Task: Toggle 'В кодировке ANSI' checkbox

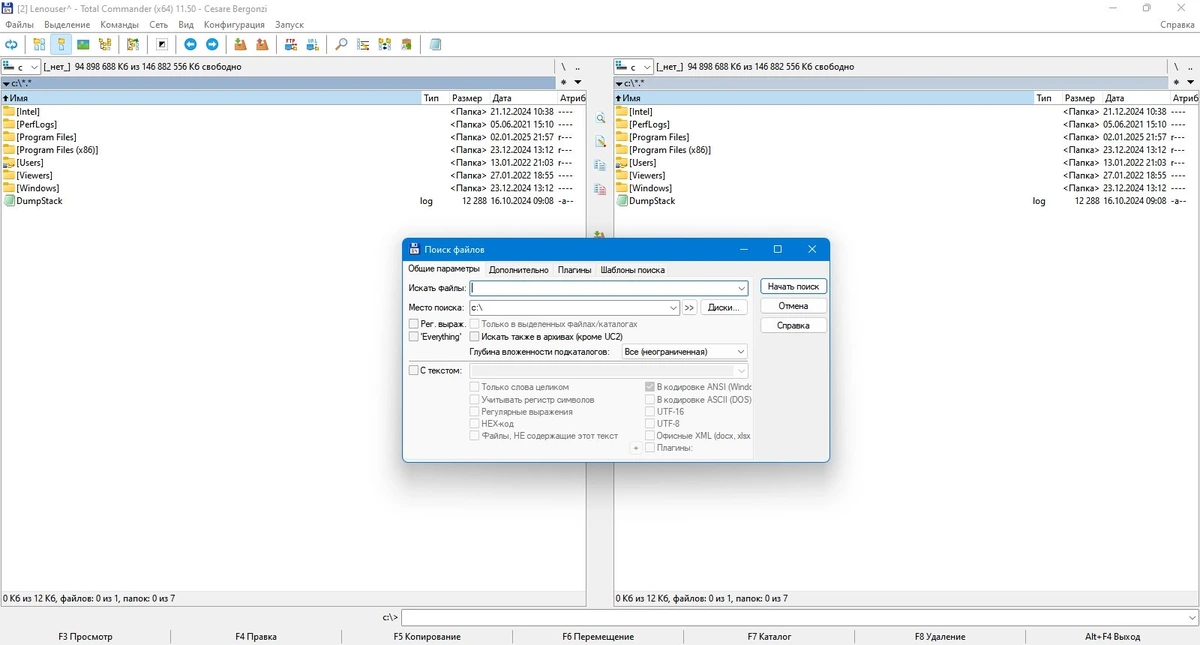Action: click(650, 387)
